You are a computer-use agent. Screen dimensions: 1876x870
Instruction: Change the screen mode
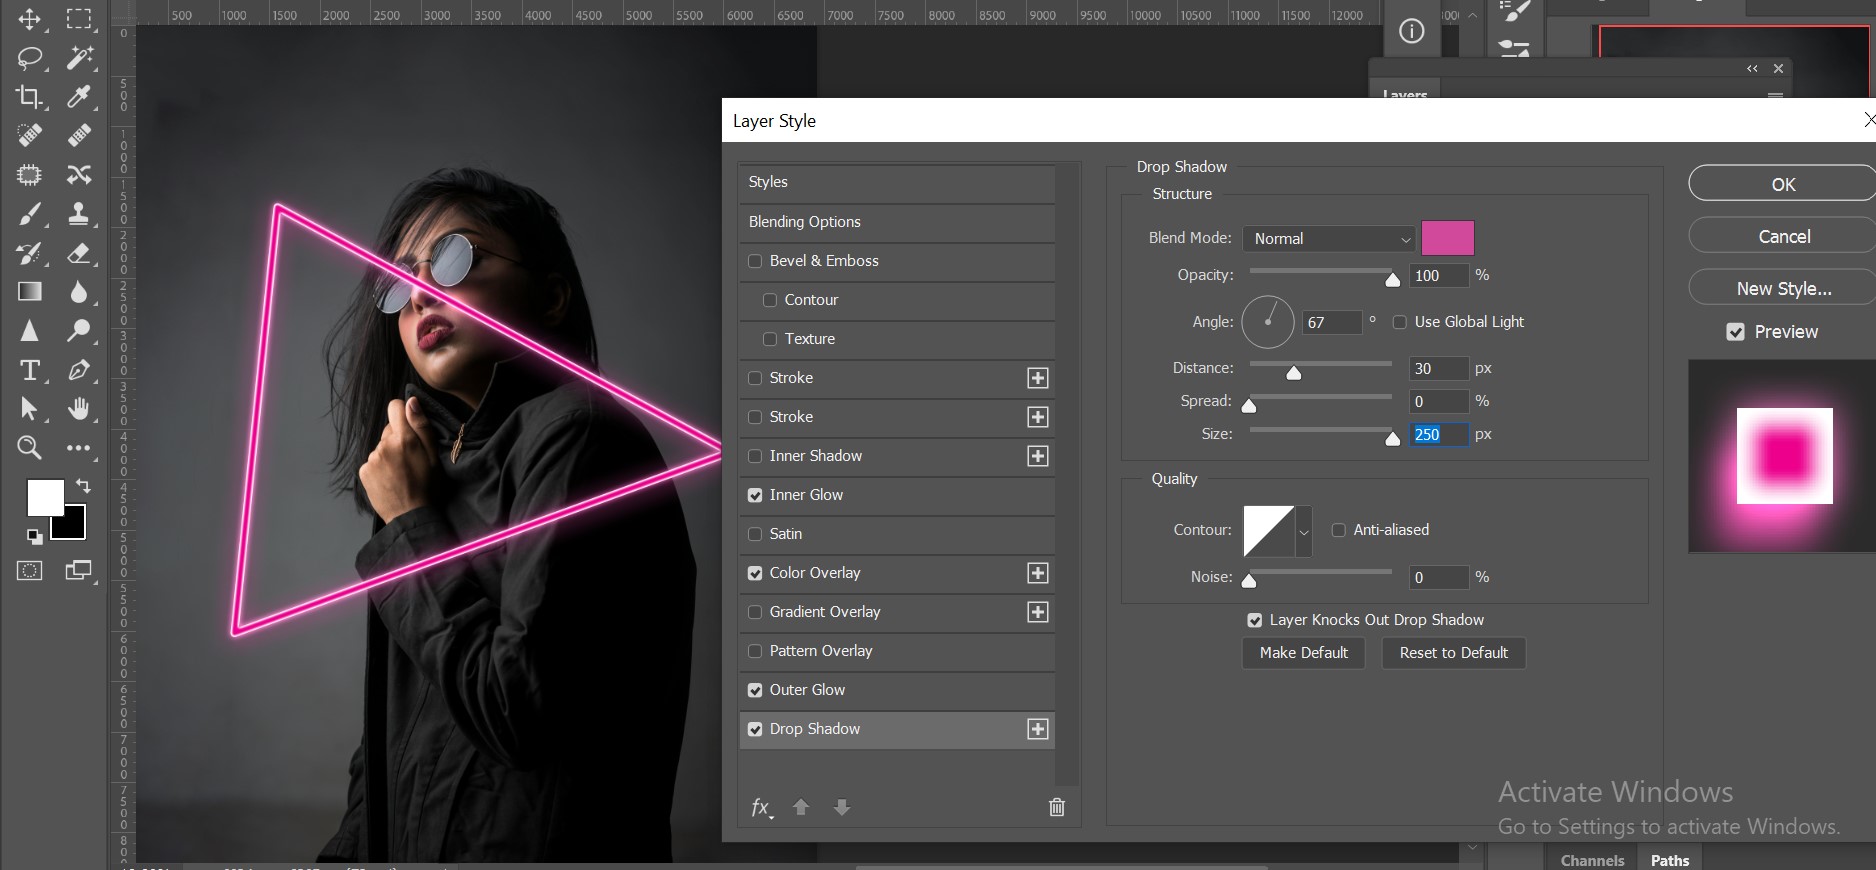79,571
